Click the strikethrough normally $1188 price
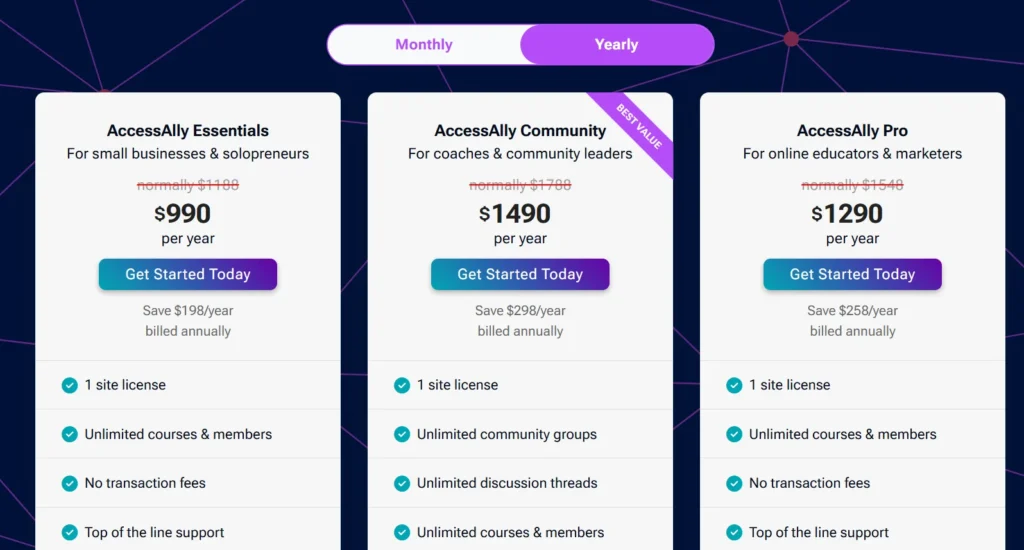This screenshot has width=1024, height=550. pos(188,185)
